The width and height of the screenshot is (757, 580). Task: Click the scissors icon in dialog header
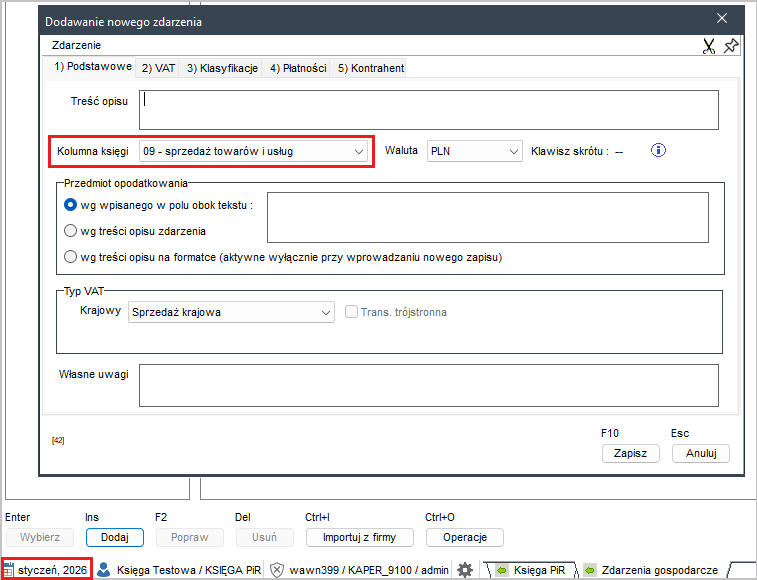[x=709, y=46]
